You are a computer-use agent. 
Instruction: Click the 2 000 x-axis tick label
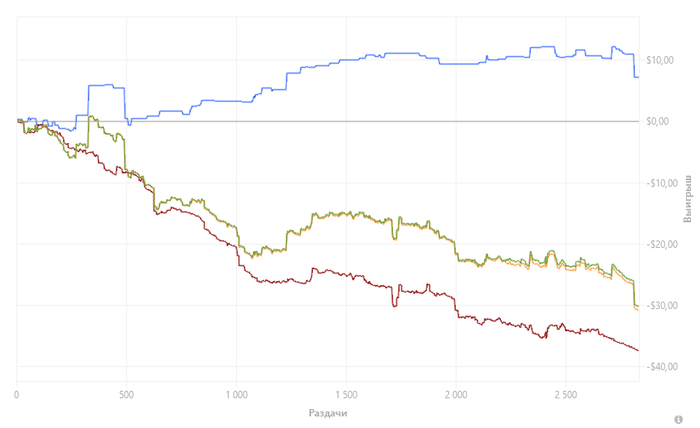click(455, 394)
